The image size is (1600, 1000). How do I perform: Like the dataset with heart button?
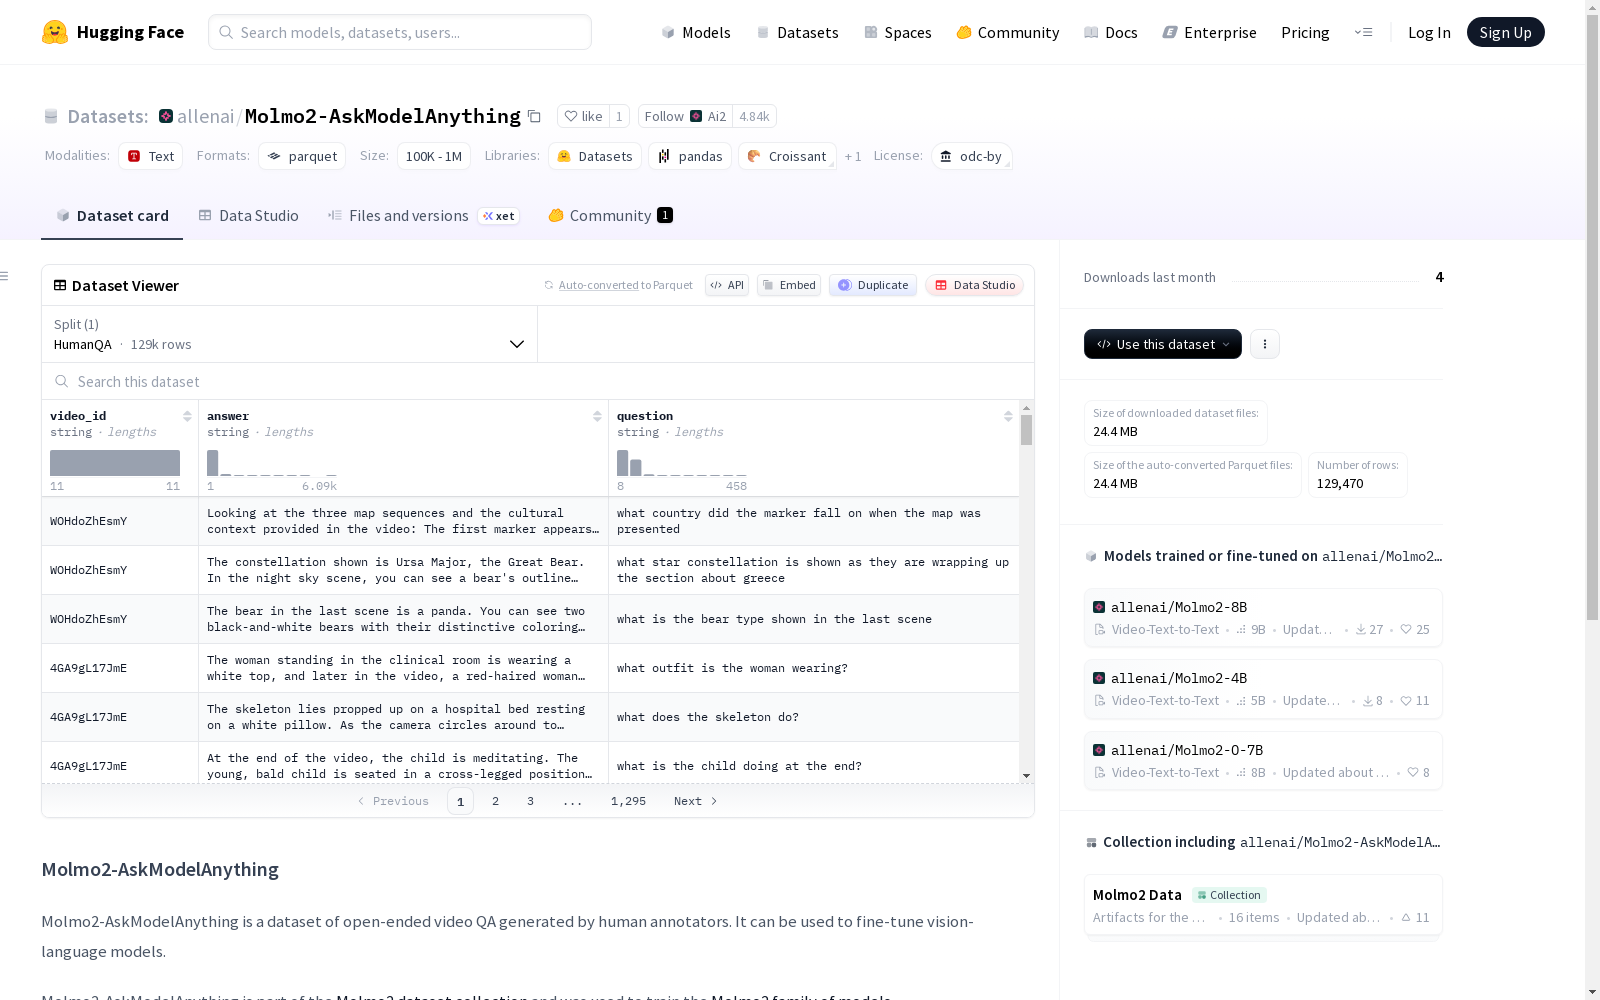coord(583,116)
